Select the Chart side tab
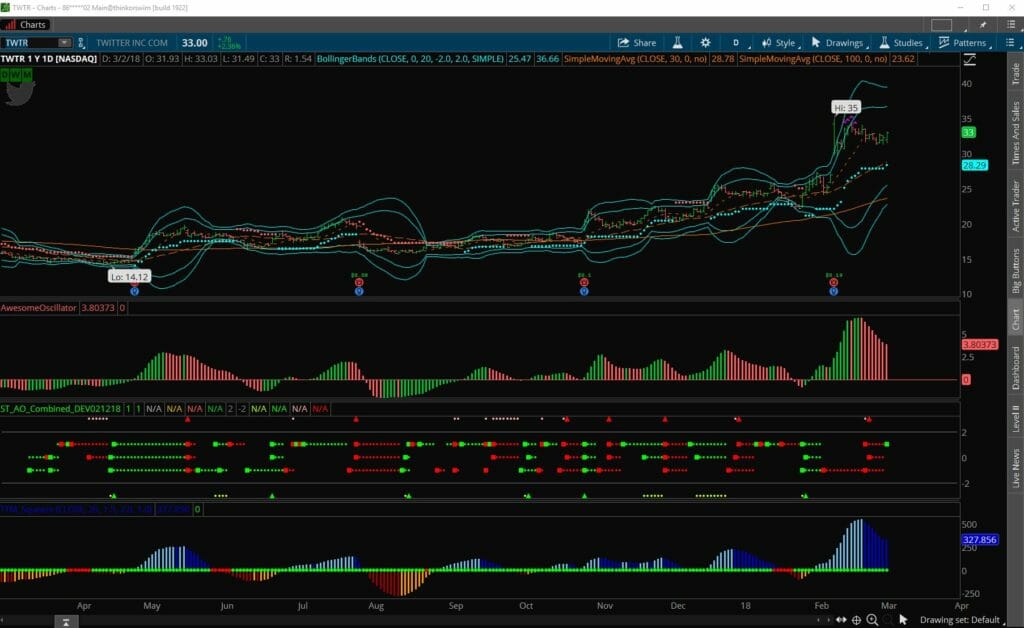 (1016, 319)
